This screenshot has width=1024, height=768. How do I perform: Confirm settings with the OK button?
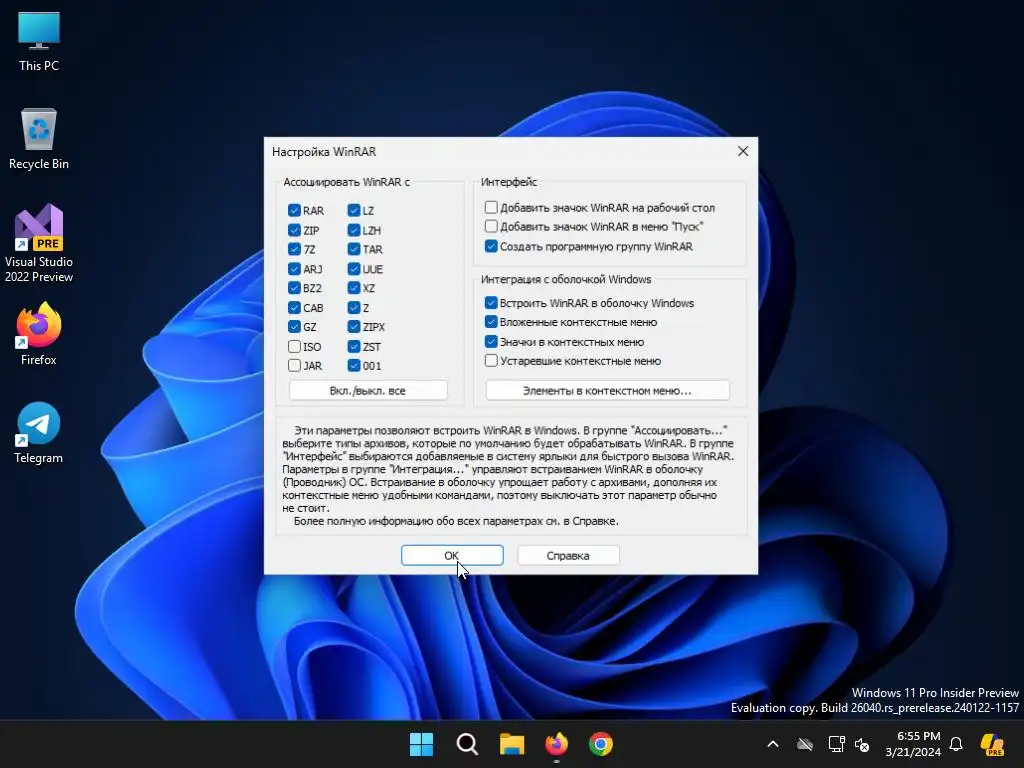pos(452,555)
